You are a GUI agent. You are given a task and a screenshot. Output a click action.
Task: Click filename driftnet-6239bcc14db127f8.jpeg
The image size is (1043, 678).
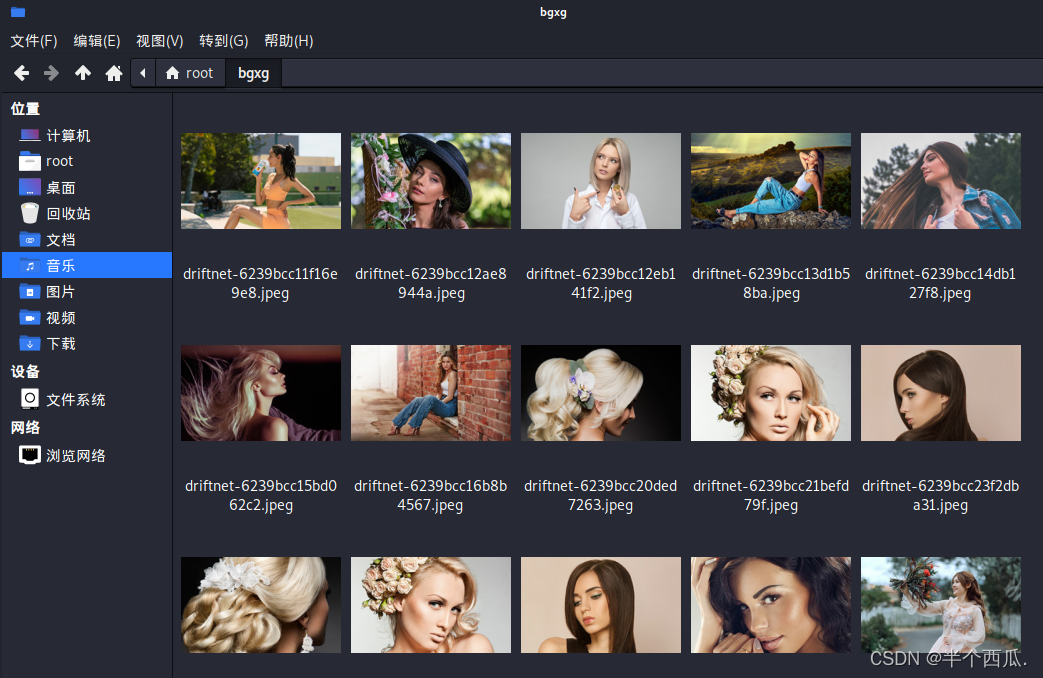tap(941, 283)
